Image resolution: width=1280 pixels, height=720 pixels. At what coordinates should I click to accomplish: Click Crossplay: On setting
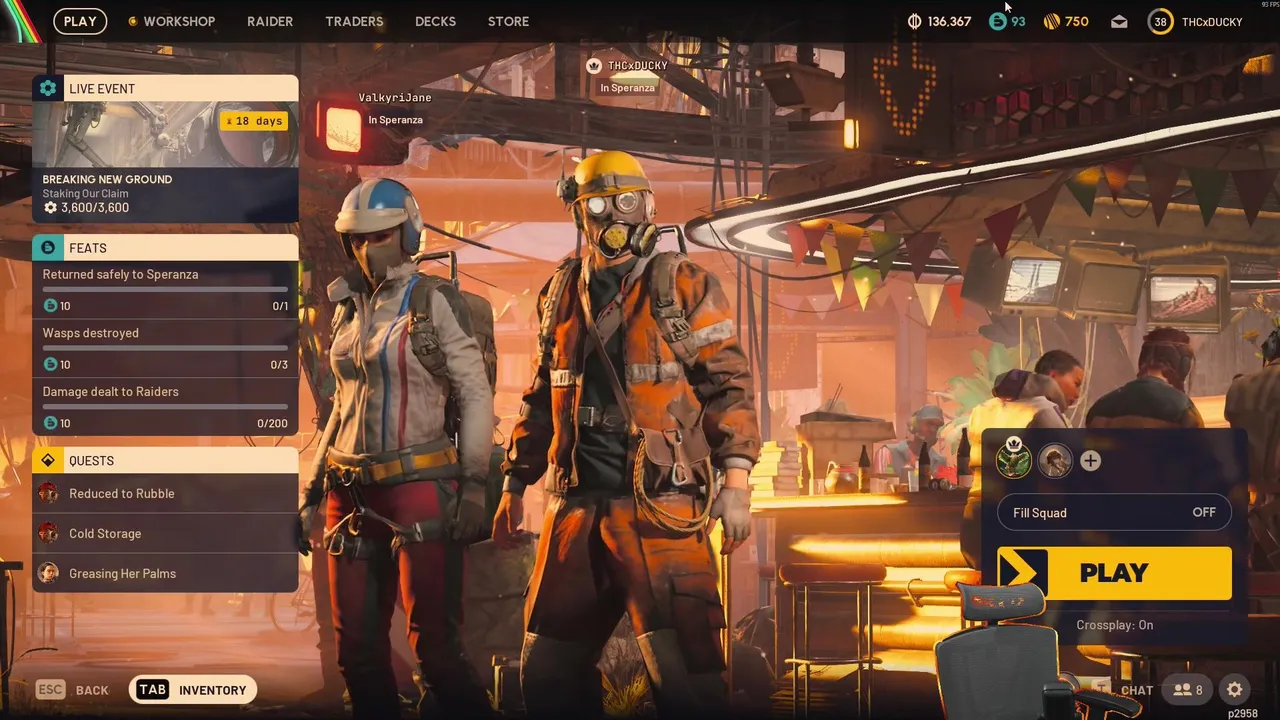(x=1114, y=625)
